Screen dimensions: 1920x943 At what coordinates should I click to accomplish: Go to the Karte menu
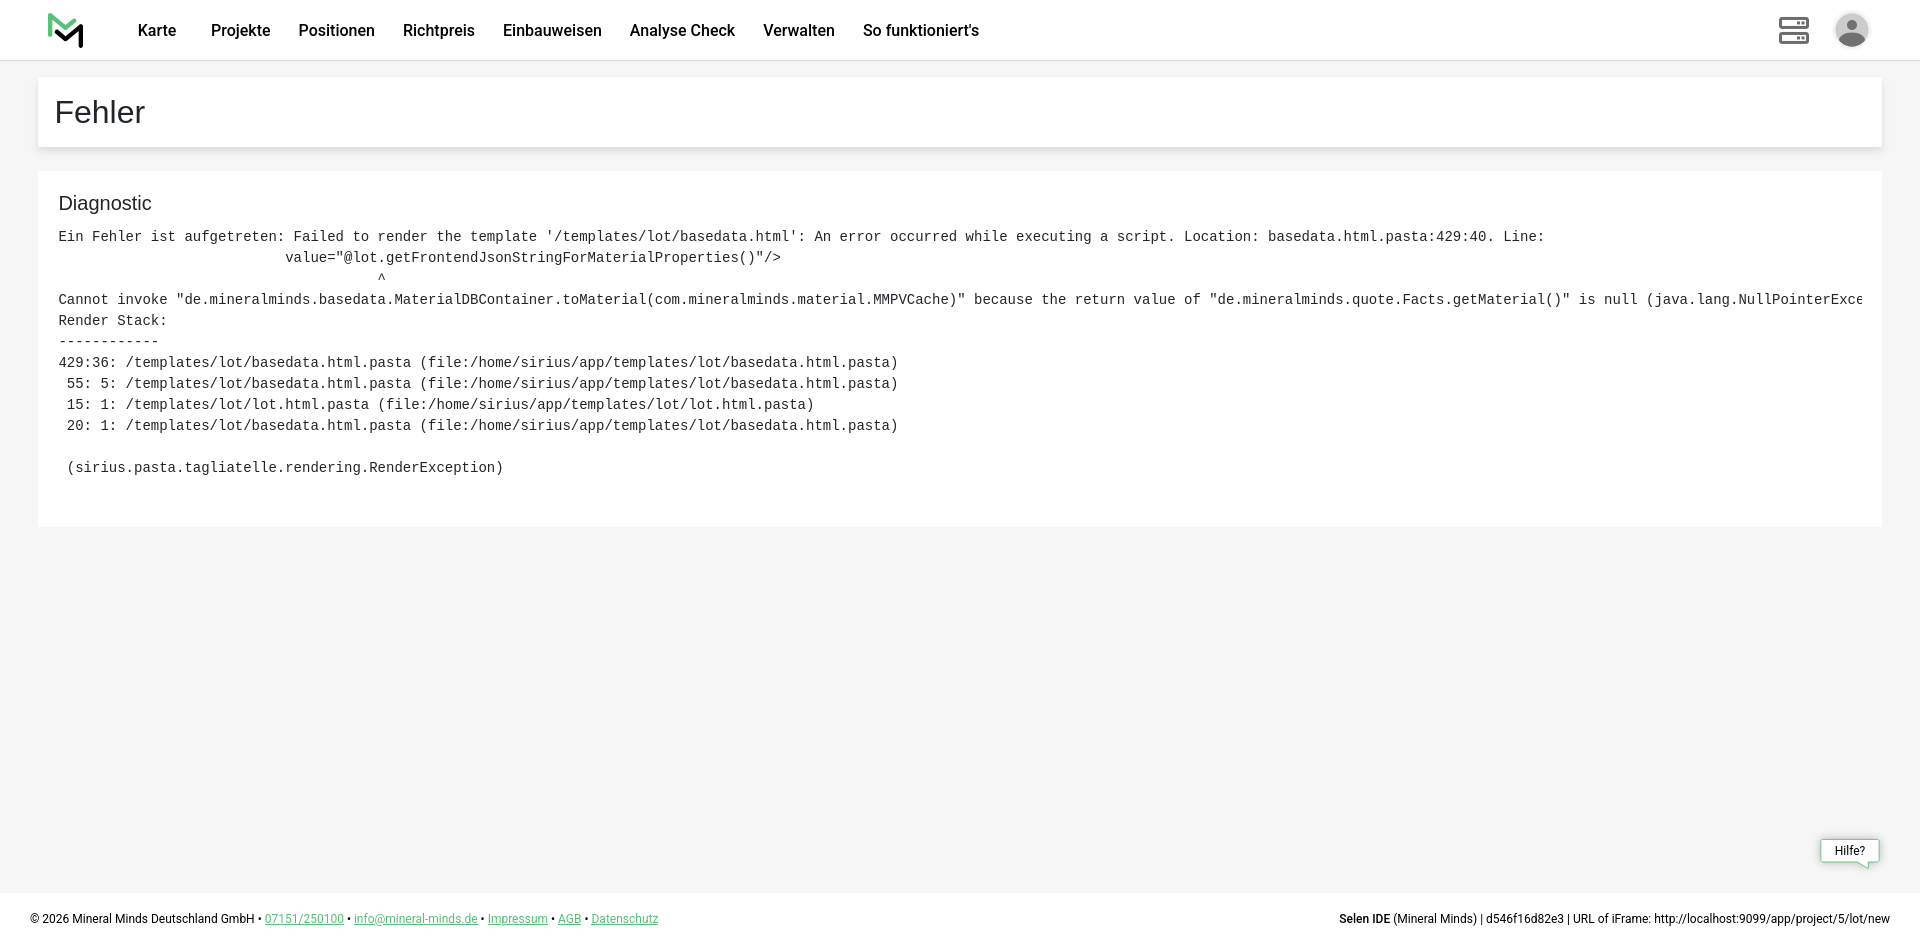coord(157,31)
